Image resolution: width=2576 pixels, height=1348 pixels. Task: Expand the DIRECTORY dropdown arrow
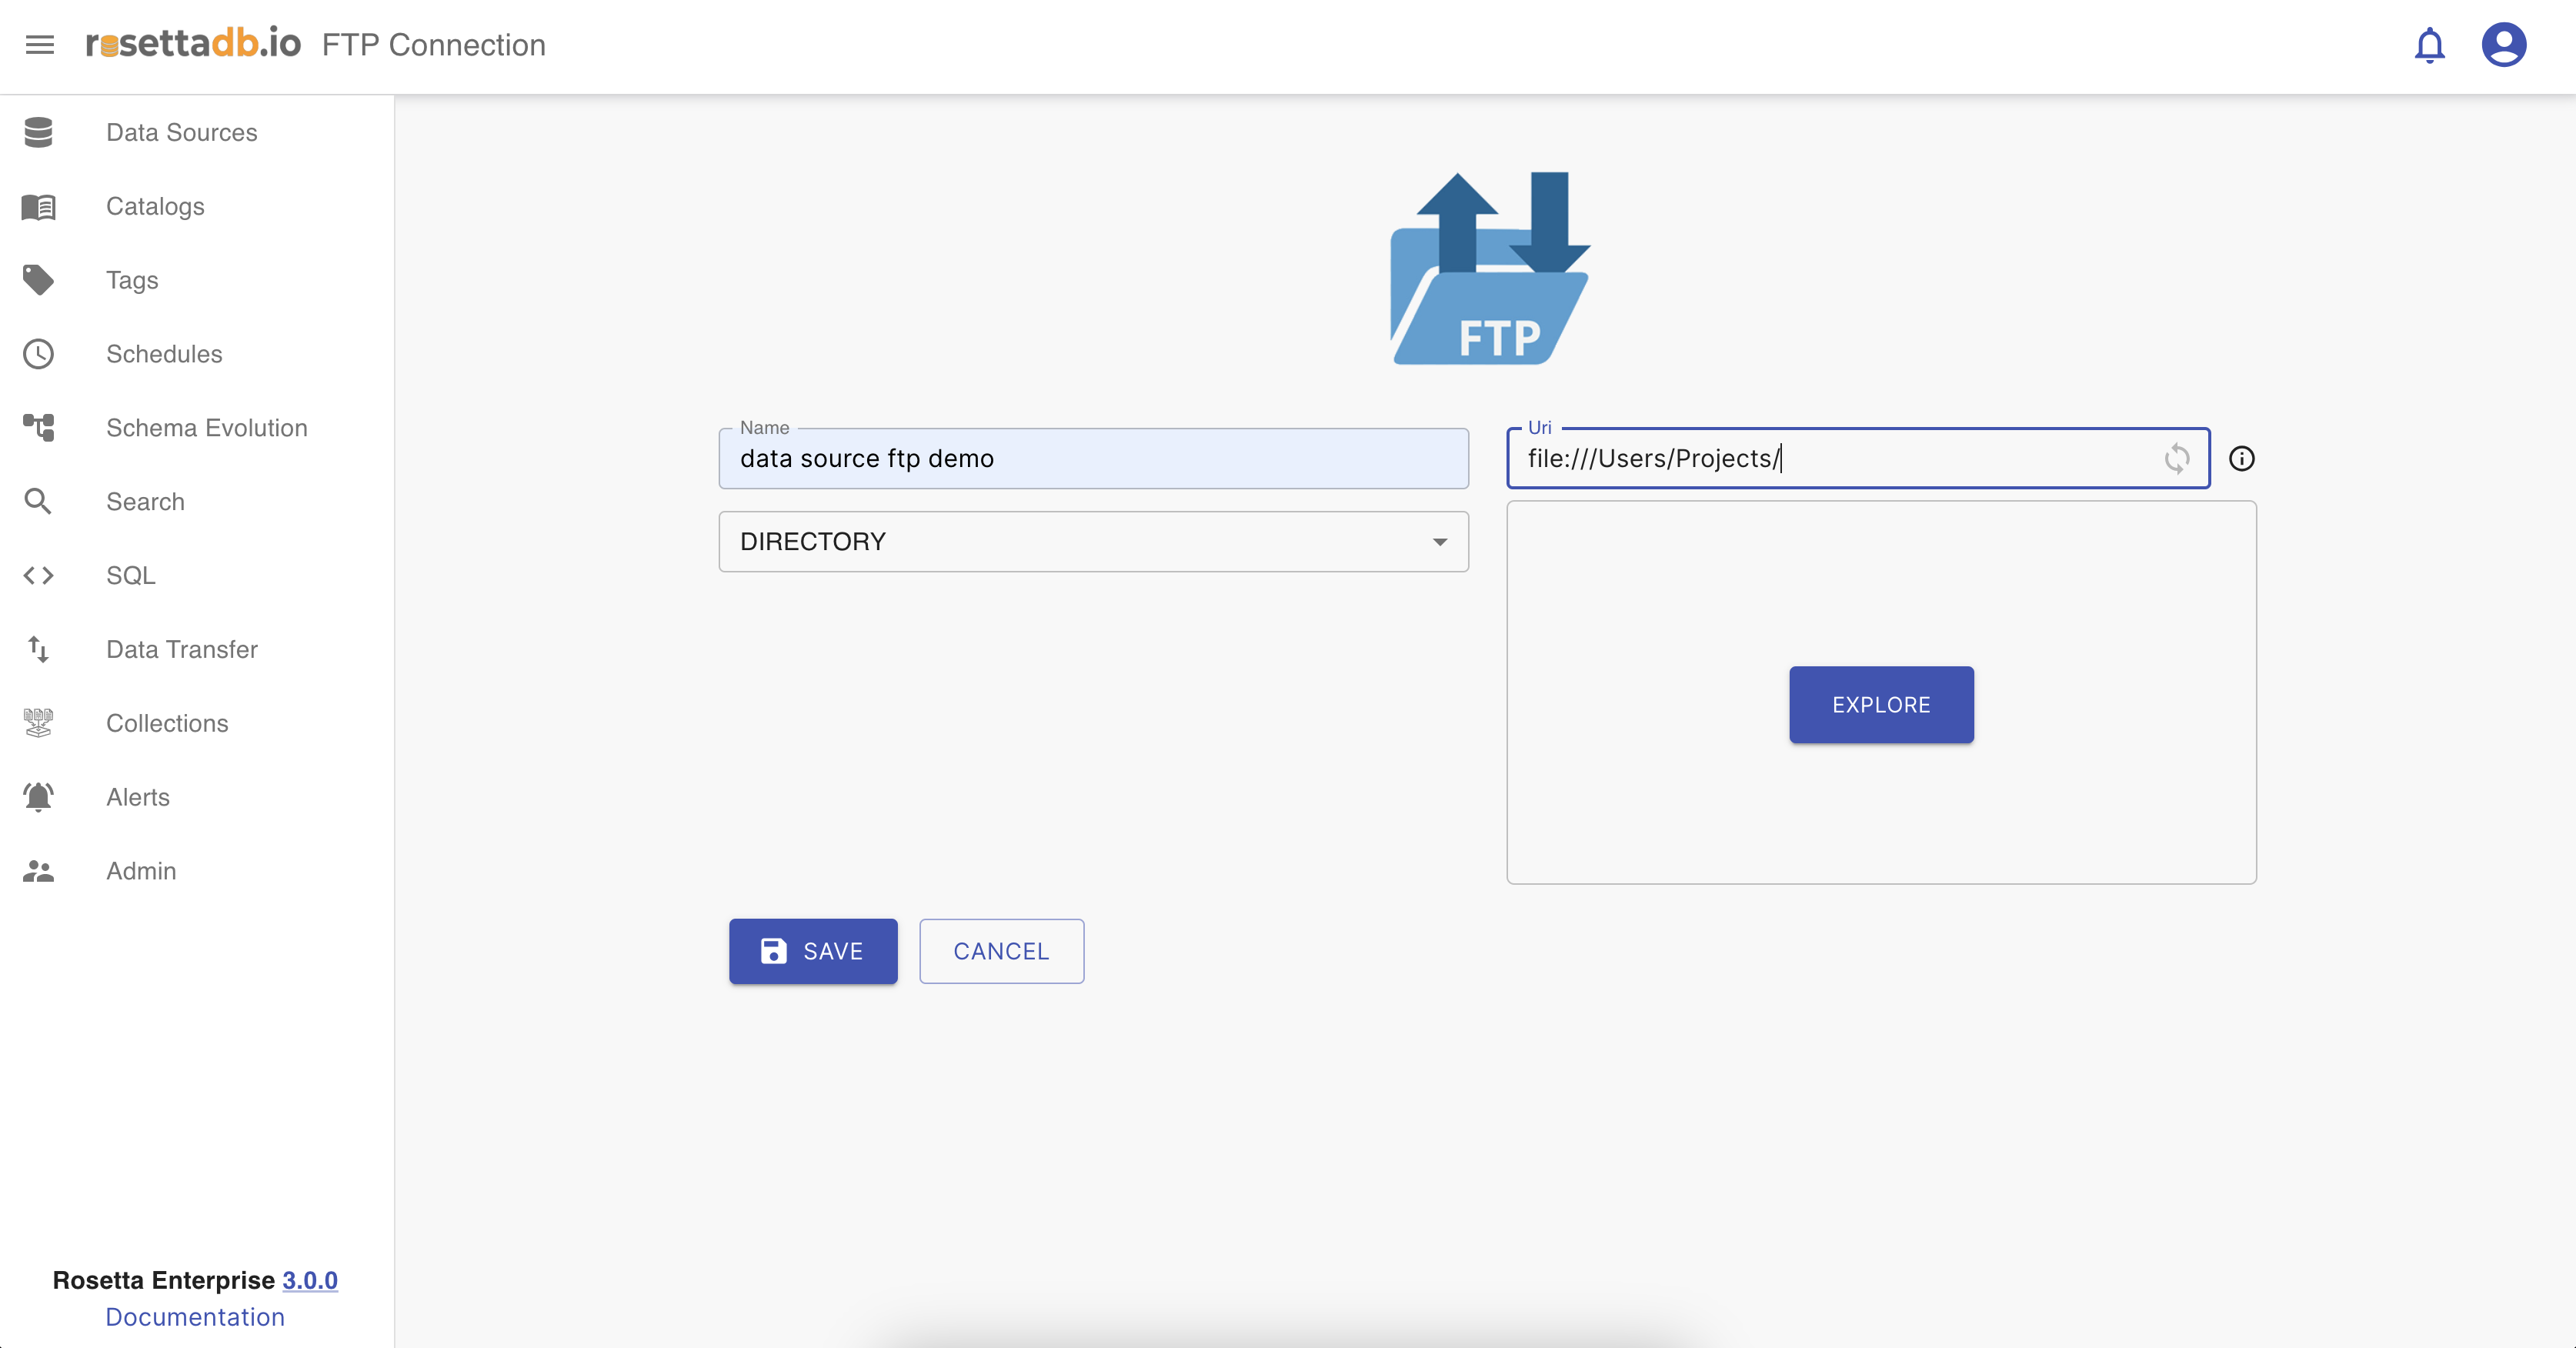(1439, 542)
